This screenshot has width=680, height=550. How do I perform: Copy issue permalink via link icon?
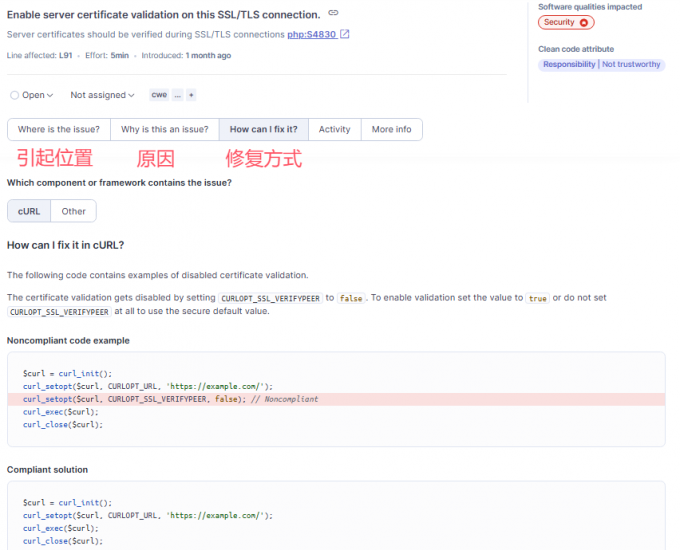tap(333, 14)
